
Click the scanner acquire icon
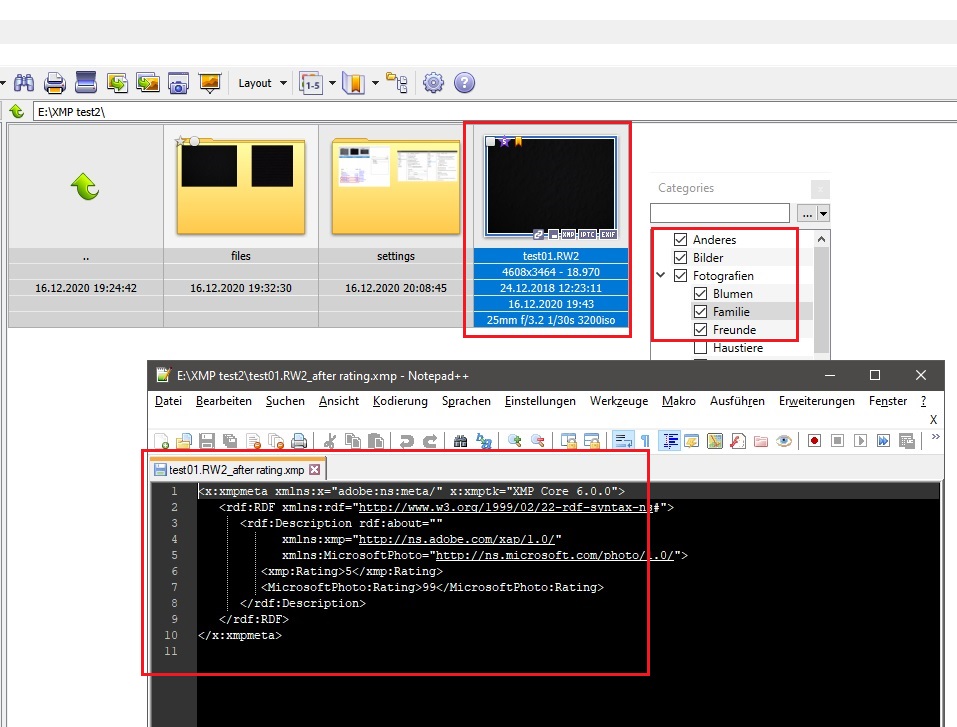tap(86, 84)
